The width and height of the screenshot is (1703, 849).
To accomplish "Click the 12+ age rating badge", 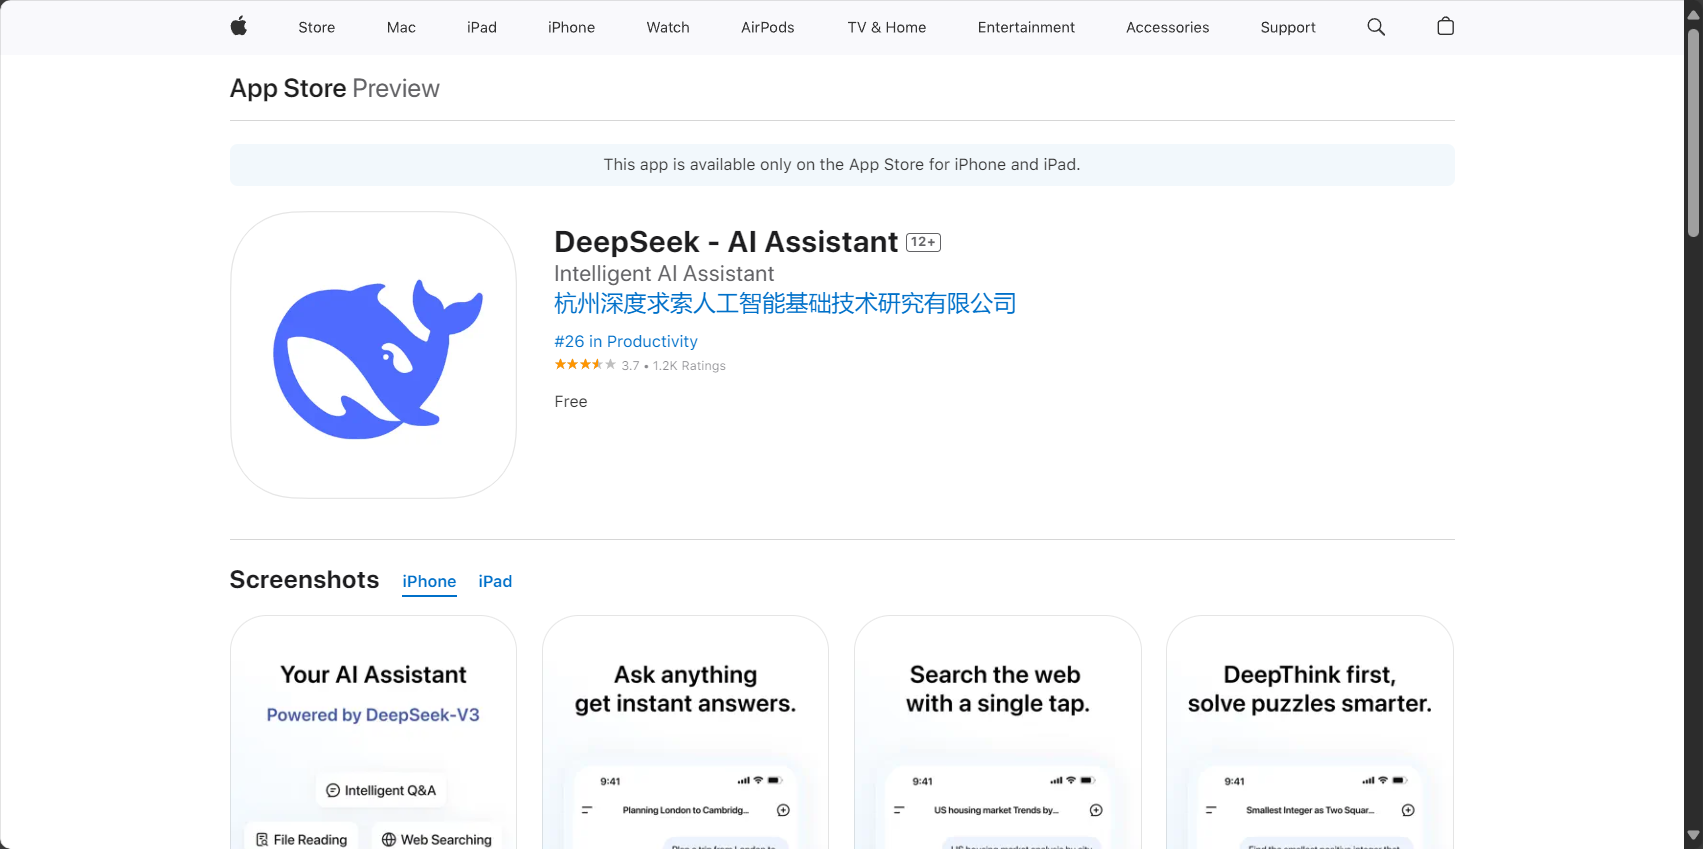I will click(923, 242).
